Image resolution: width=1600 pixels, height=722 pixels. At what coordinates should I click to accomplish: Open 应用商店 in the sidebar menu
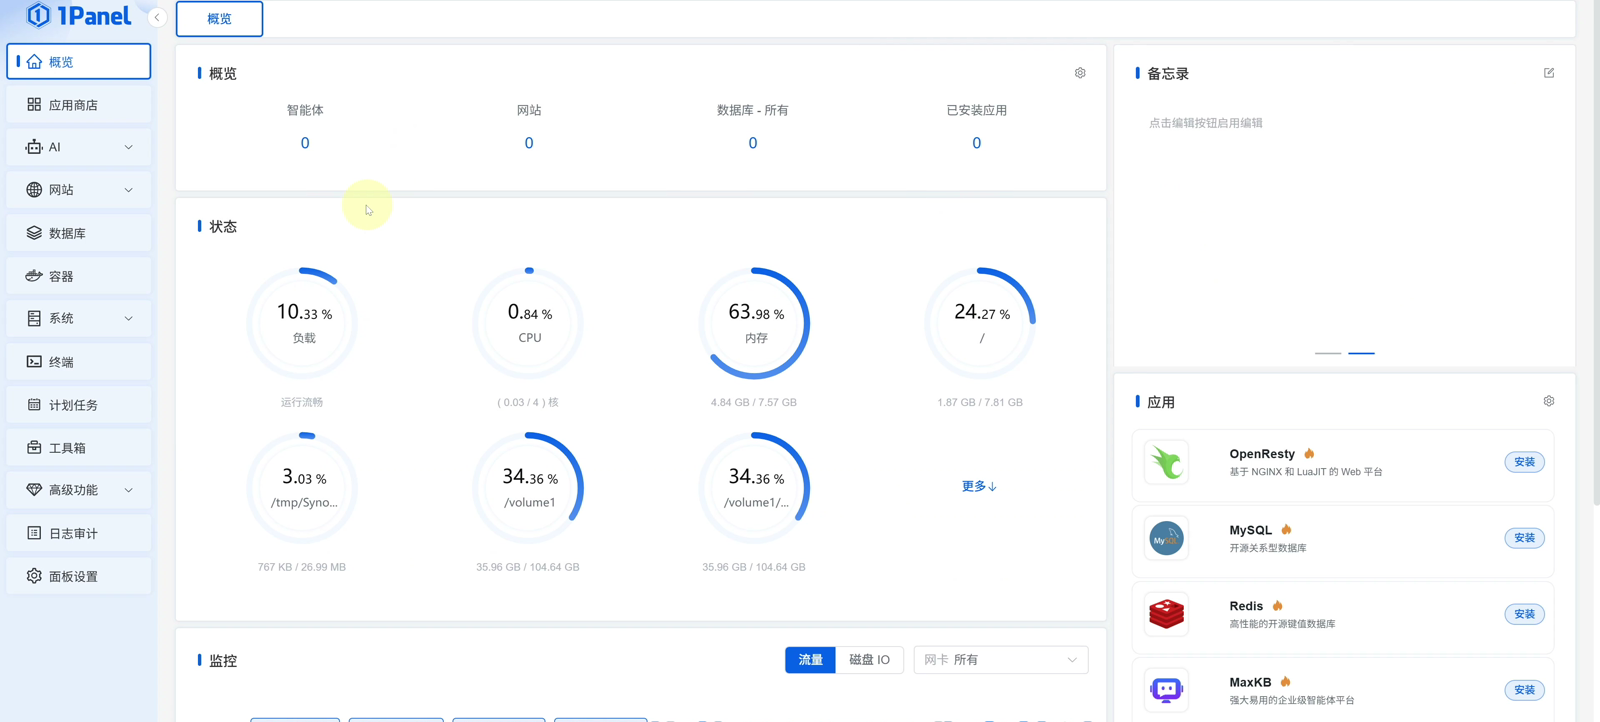pyautogui.click(x=79, y=104)
